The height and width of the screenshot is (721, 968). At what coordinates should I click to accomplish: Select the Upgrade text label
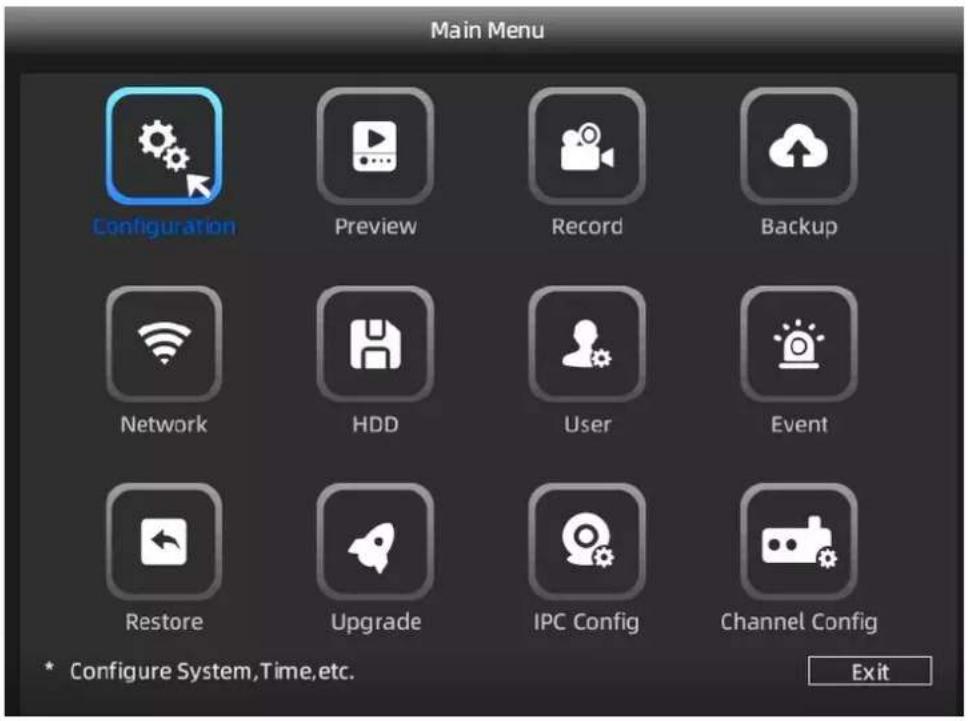click(376, 622)
